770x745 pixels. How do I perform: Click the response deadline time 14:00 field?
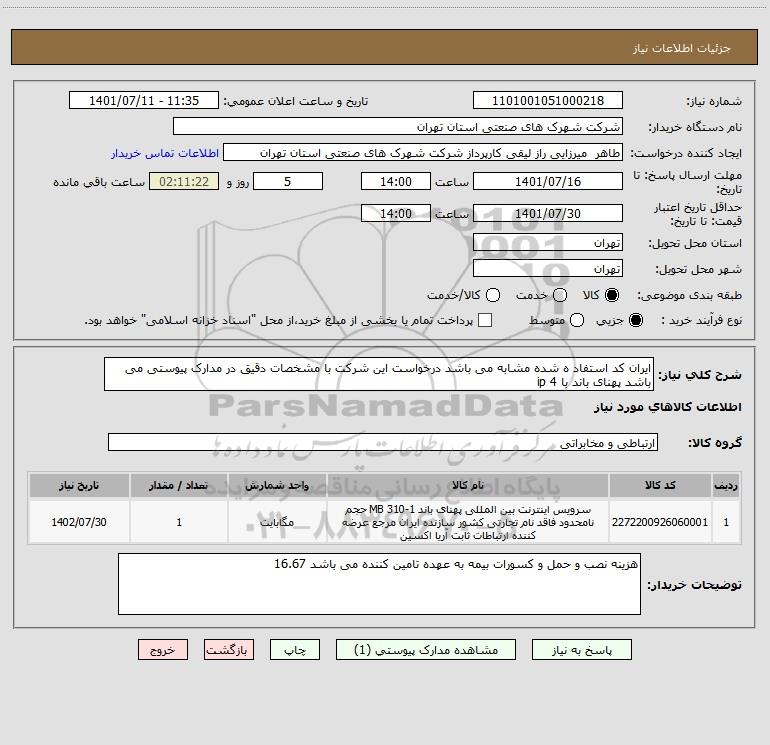coord(396,182)
